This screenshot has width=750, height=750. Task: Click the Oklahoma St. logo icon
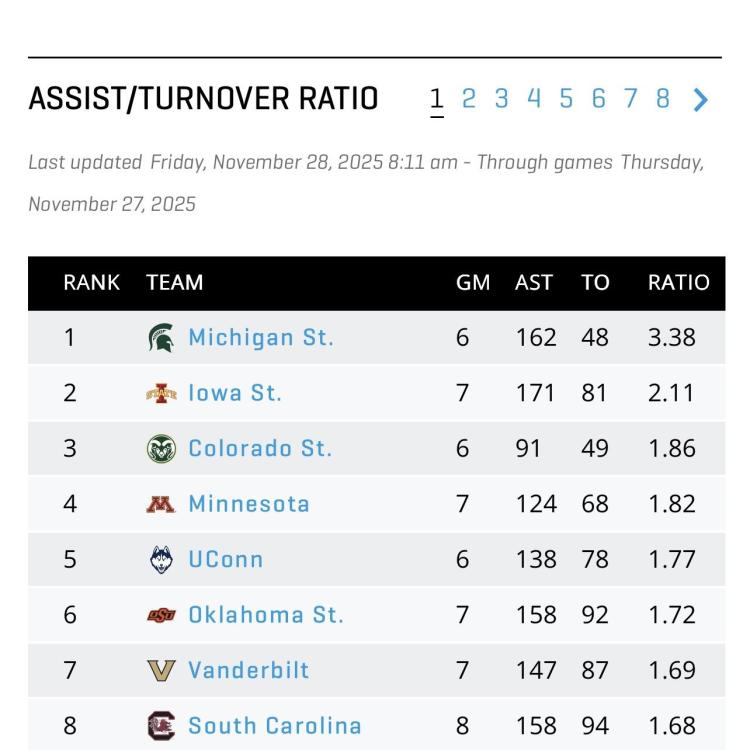click(x=160, y=615)
